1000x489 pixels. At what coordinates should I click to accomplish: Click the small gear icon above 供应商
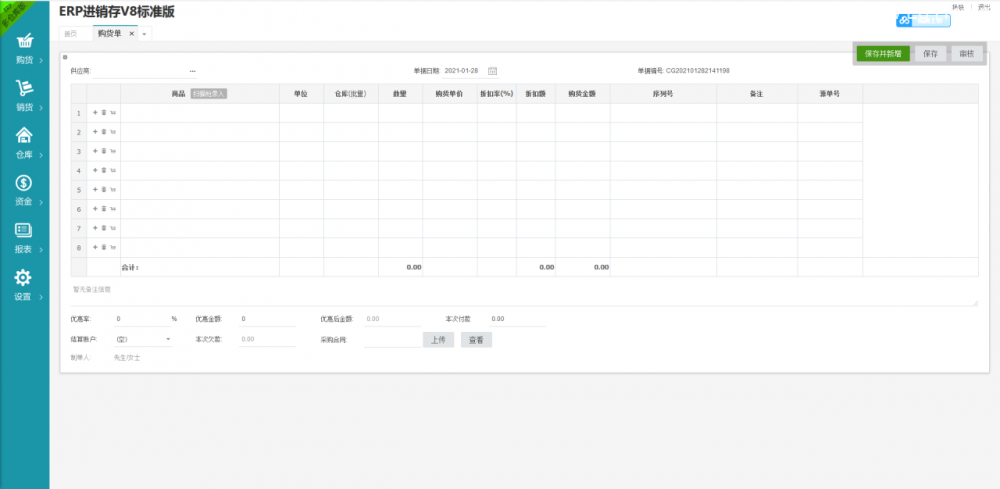click(65, 57)
